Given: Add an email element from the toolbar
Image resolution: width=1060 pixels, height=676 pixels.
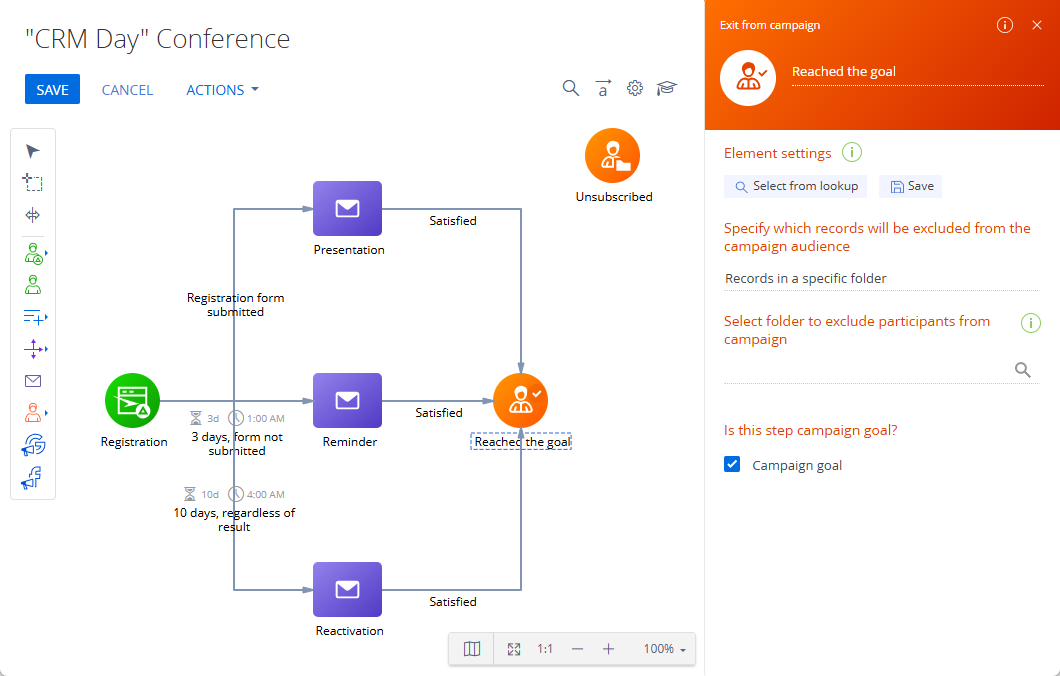Looking at the screenshot, I should tap(32, 381).
